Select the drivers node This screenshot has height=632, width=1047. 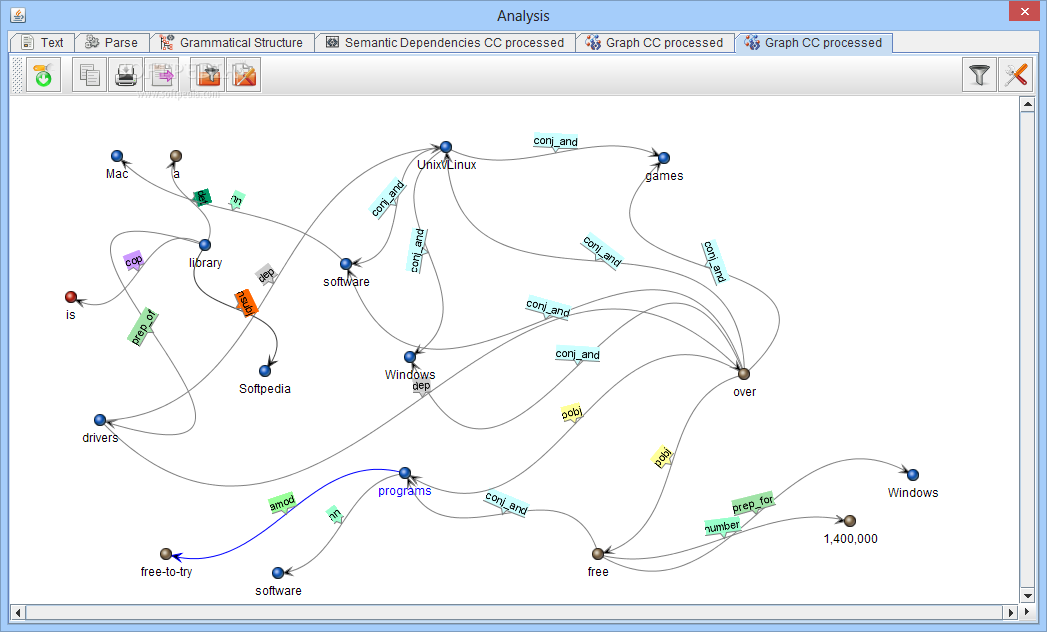coord(100,420)
